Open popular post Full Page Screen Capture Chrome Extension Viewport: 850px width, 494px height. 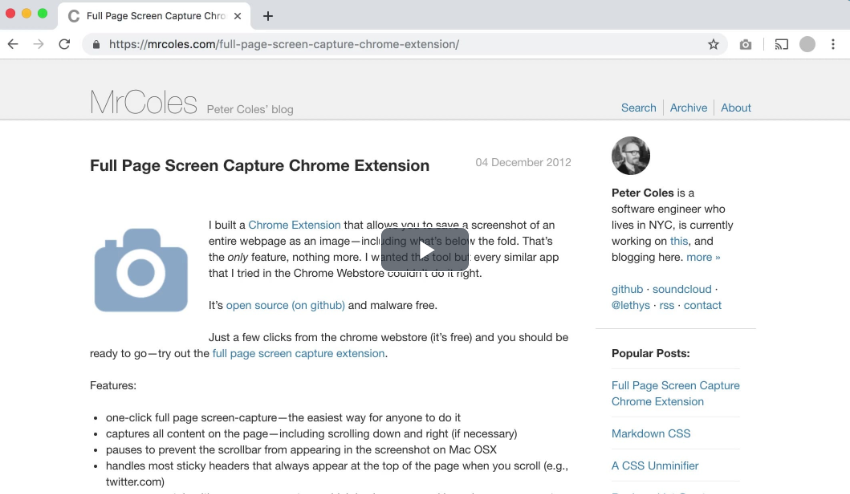click(x=675, y=394)
